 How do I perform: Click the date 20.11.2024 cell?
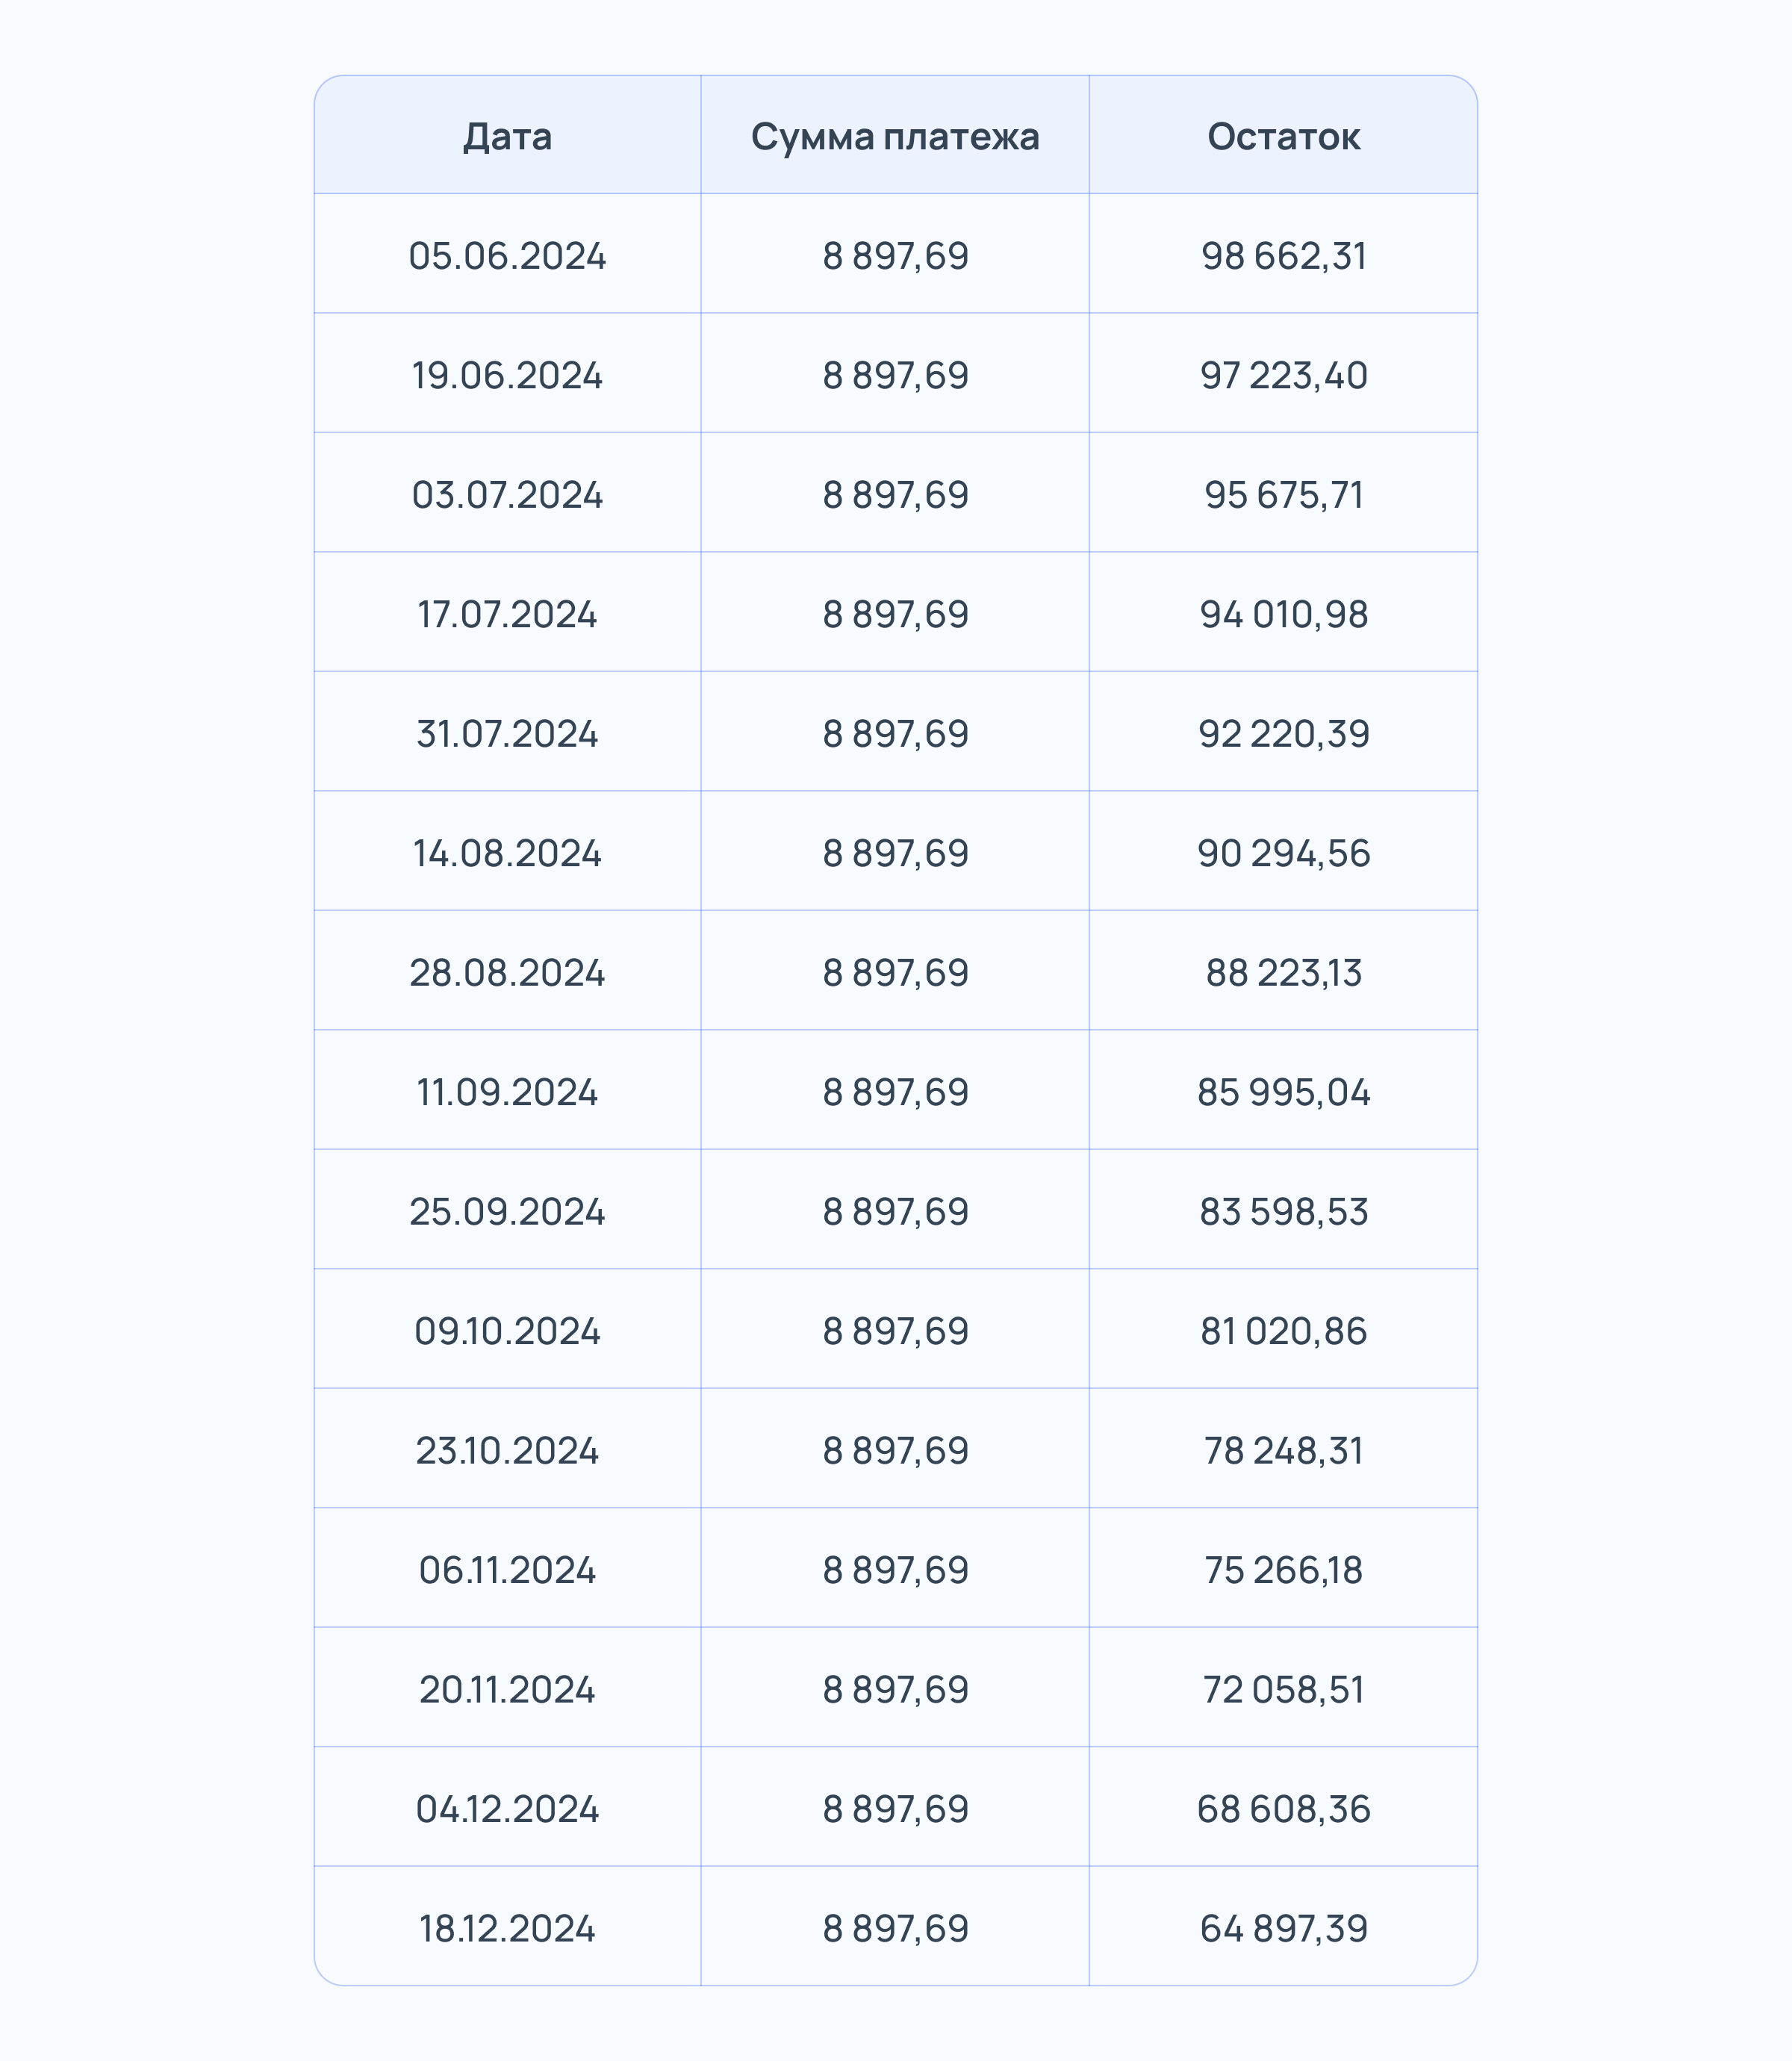pyautogui.click(x=507, y=1690)
